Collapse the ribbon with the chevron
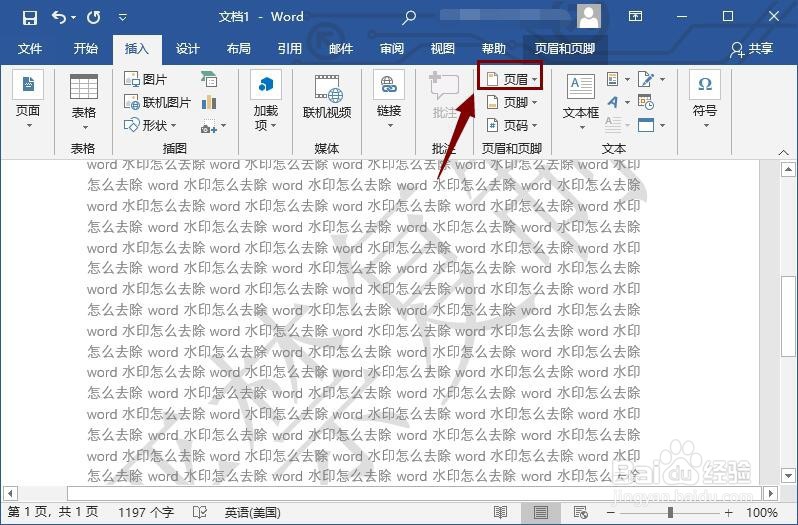 [783, 152]
